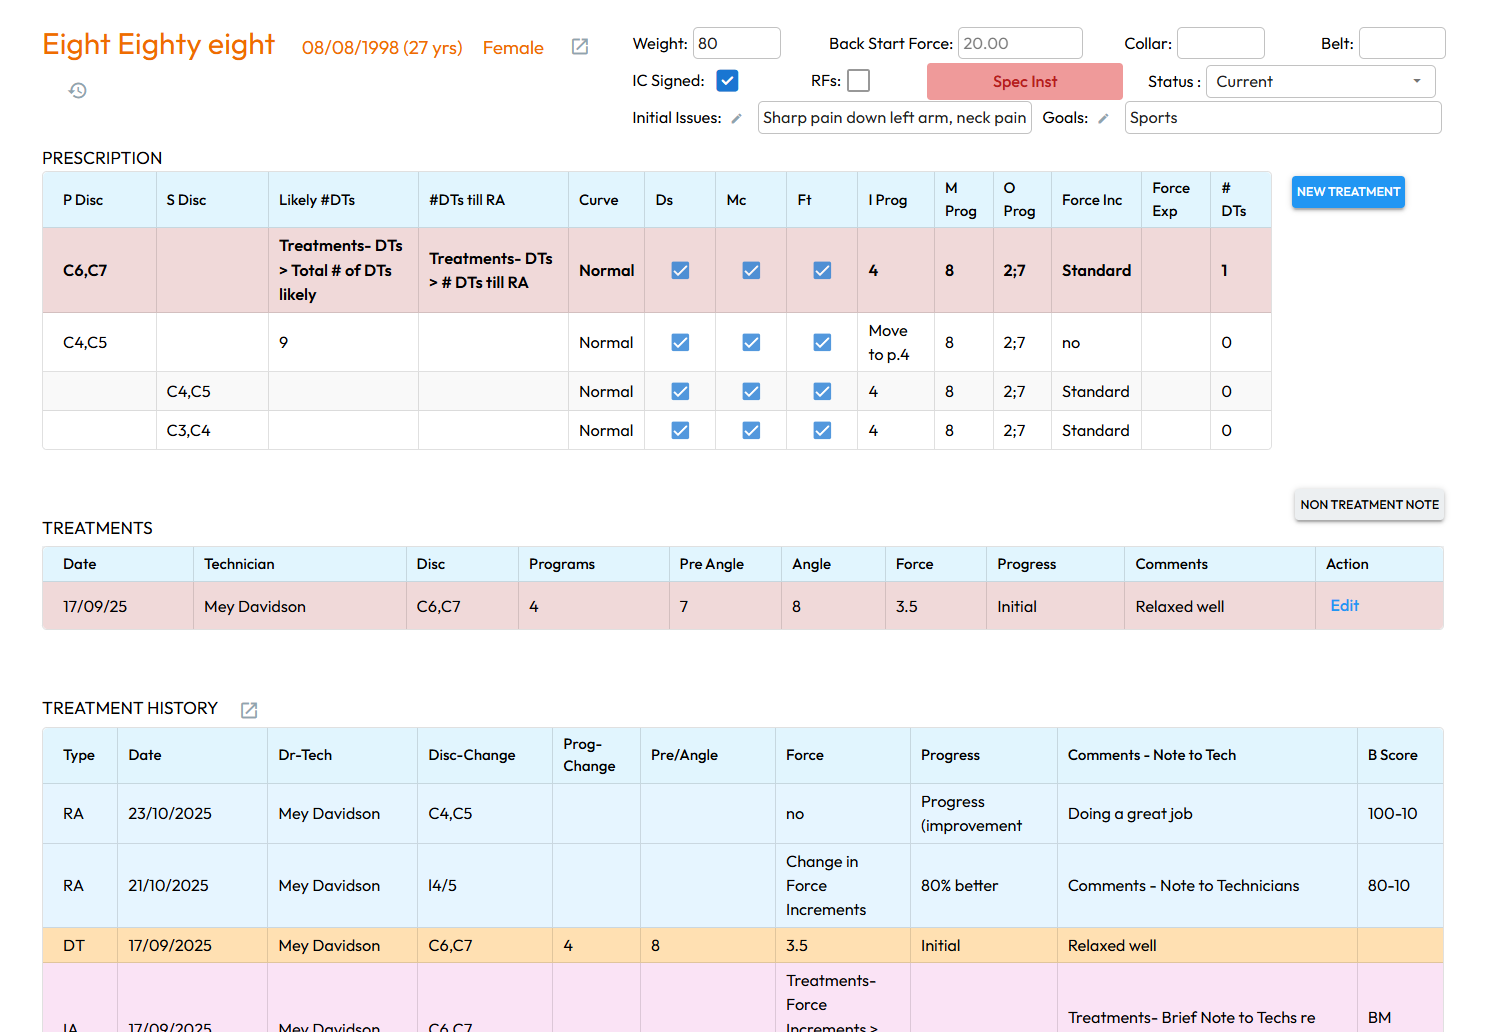Toggle Mc checkbox in C6,C7 row
1494x1032 pixels.
752,270
